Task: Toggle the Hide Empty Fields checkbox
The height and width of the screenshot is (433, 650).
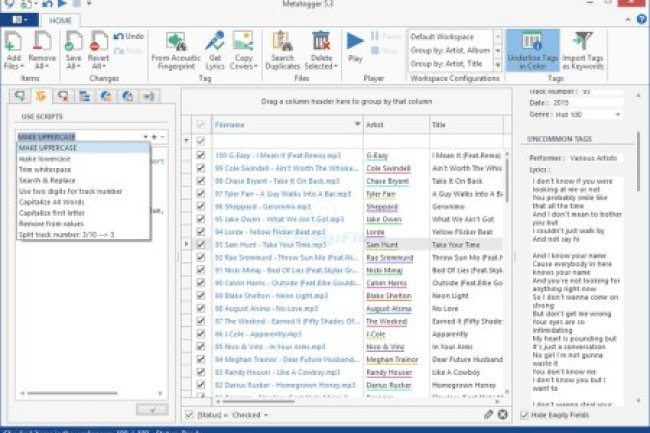Action: point(524,415)
